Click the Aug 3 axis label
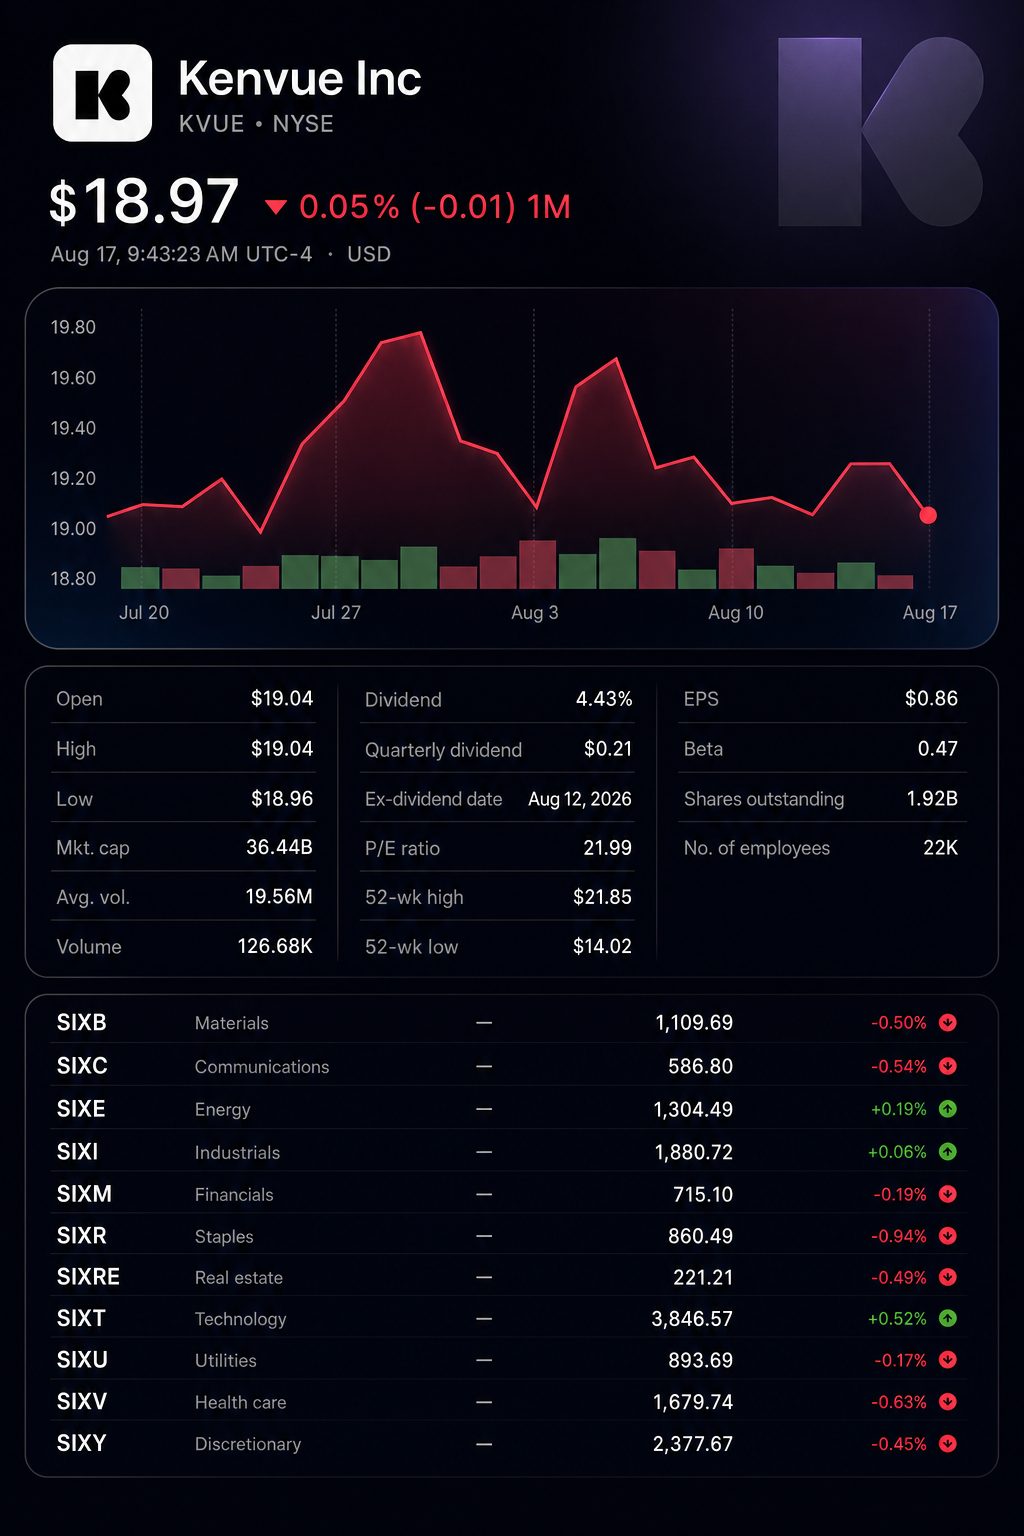1024x1536 pixels. (535, 612)
